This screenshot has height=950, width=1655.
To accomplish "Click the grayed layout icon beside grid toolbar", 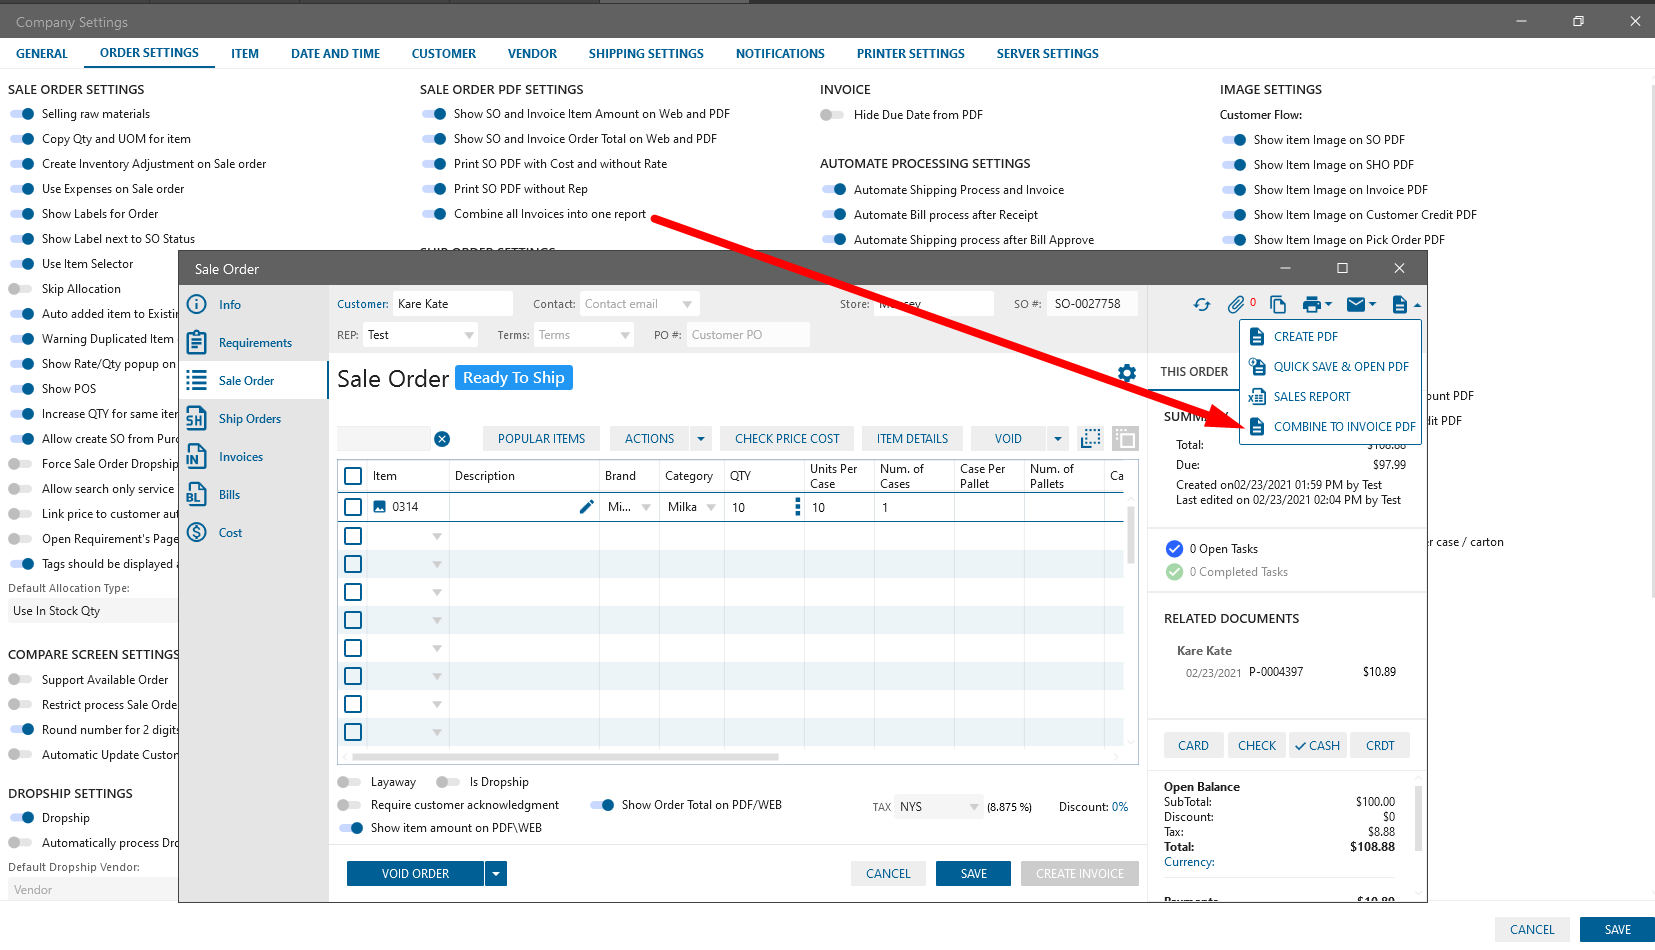I will coord(1125,438).
